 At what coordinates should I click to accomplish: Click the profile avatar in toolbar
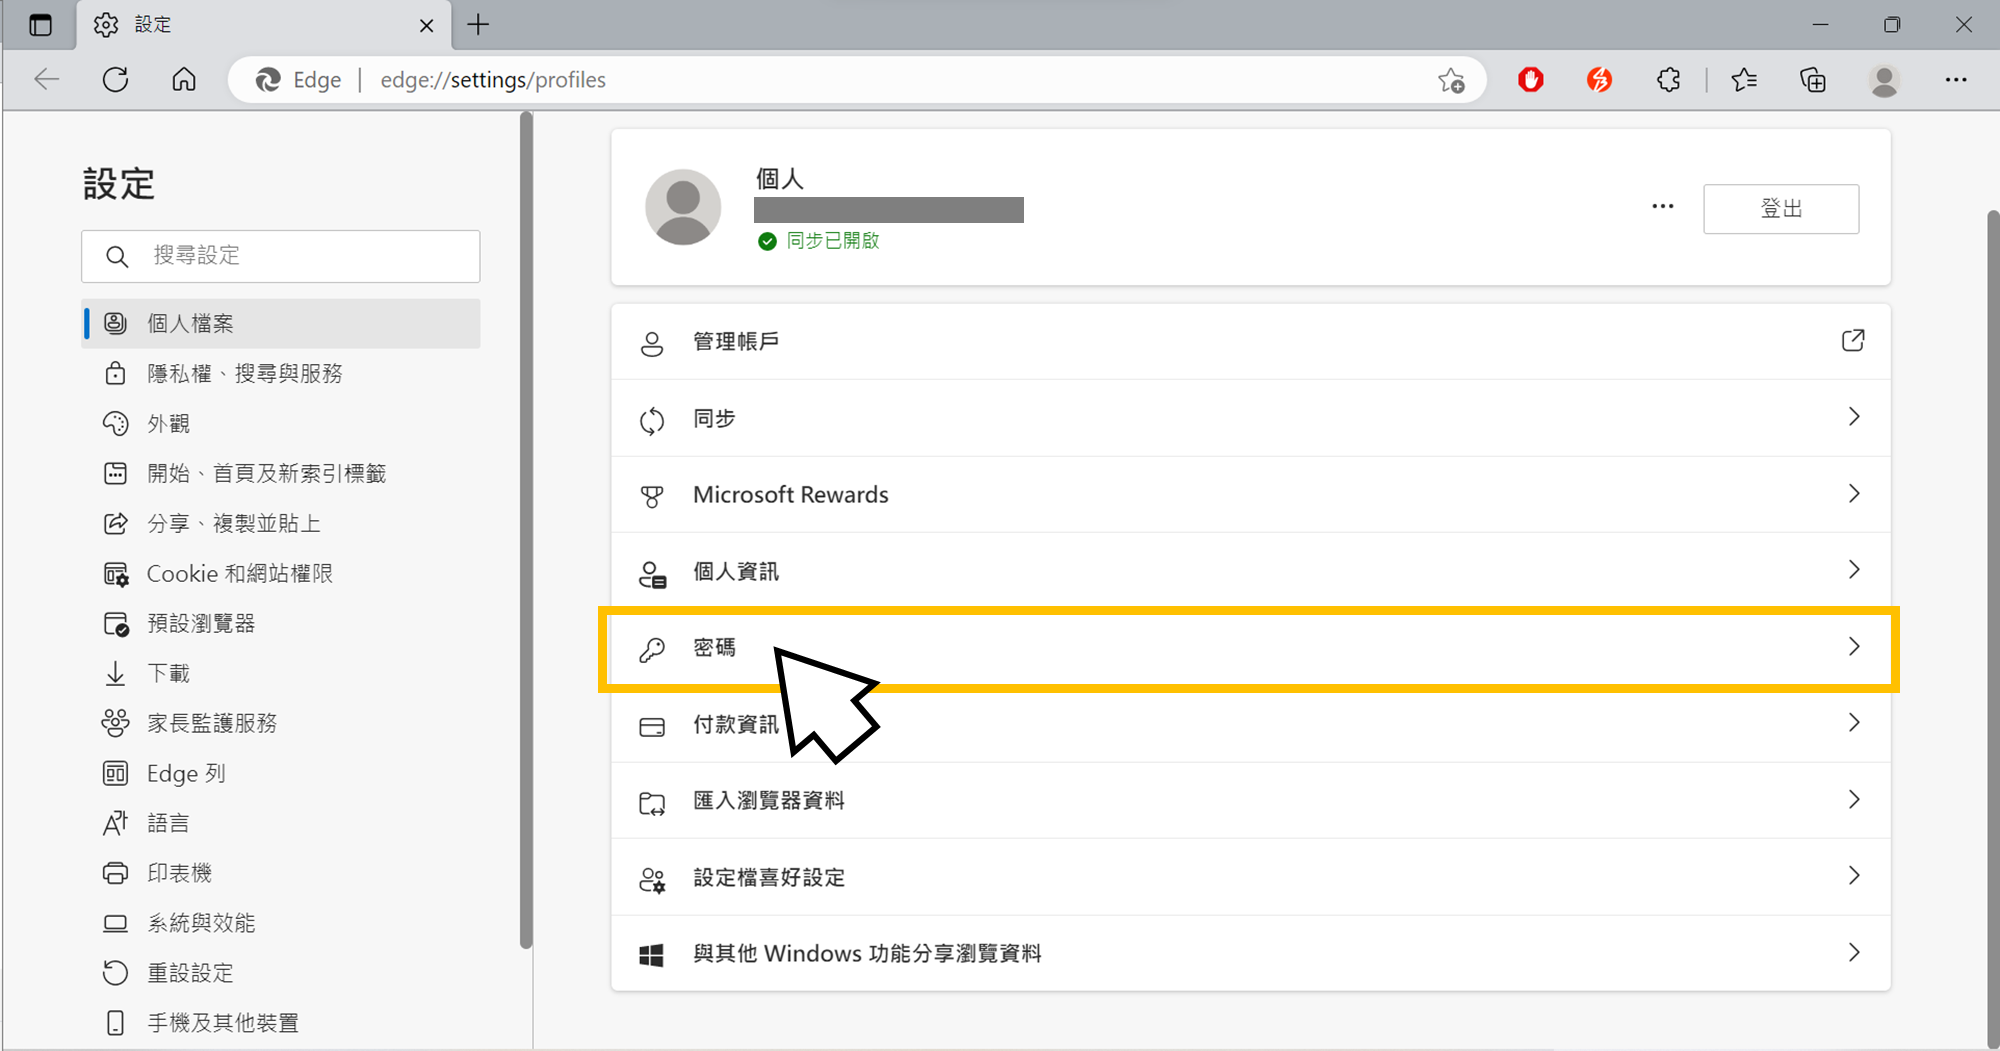[x=1884, y=80]
